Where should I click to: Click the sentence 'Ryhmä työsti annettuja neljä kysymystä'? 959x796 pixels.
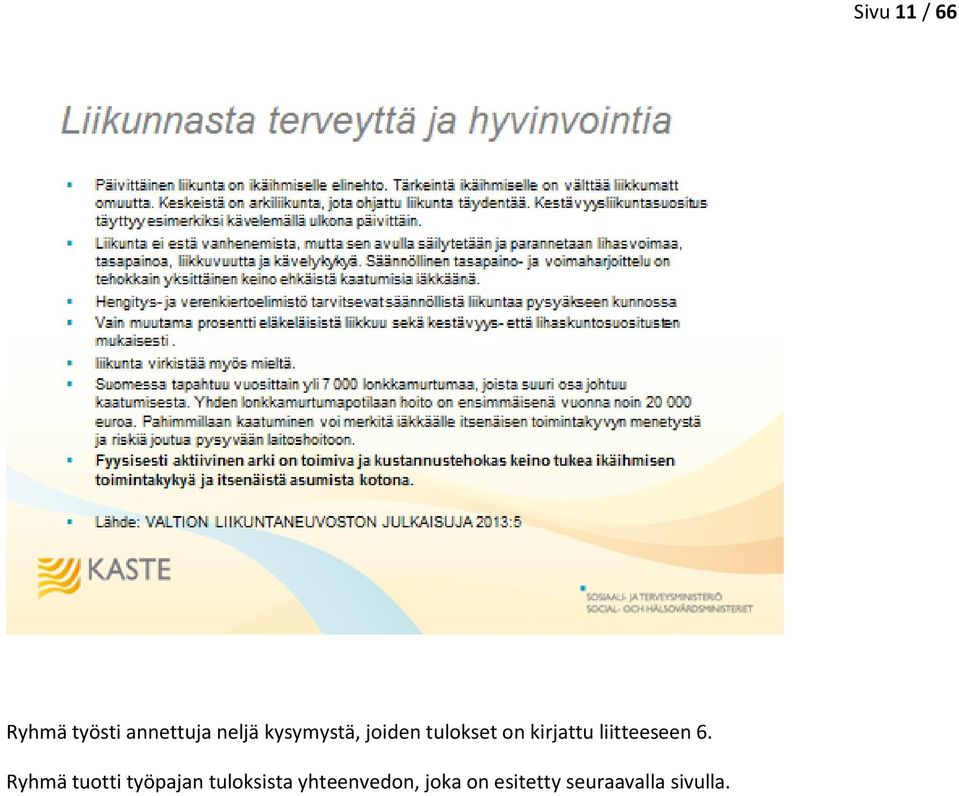(x=359, y=732)
